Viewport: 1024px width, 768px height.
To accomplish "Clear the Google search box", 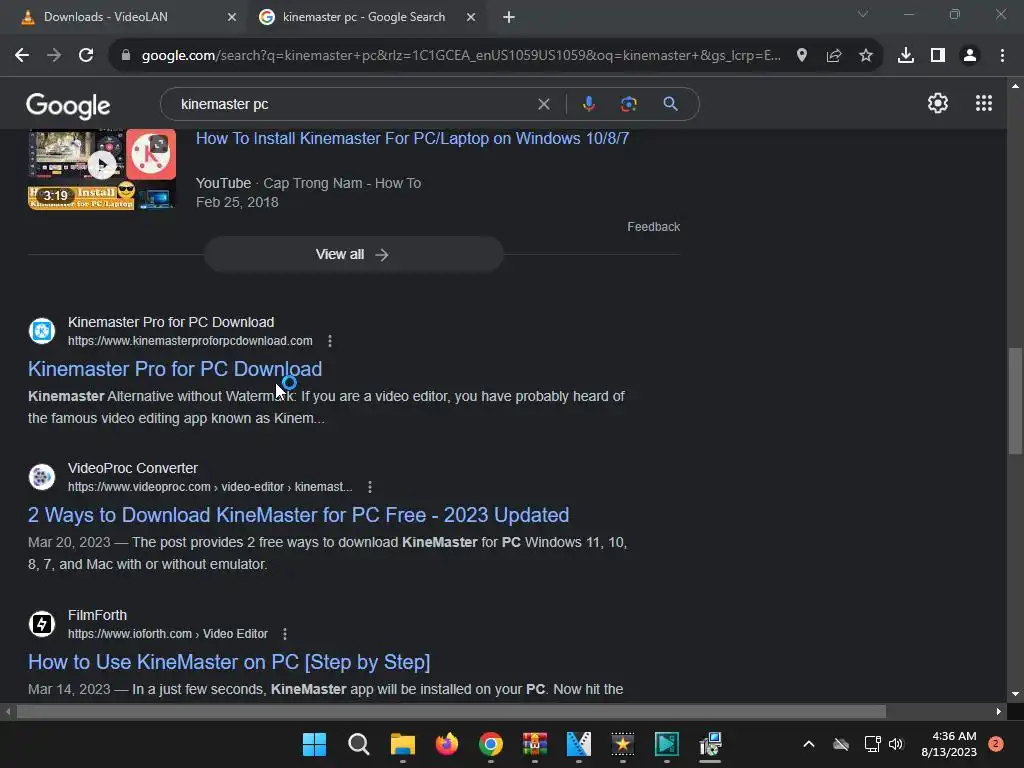I will click(x=543, y=104).
